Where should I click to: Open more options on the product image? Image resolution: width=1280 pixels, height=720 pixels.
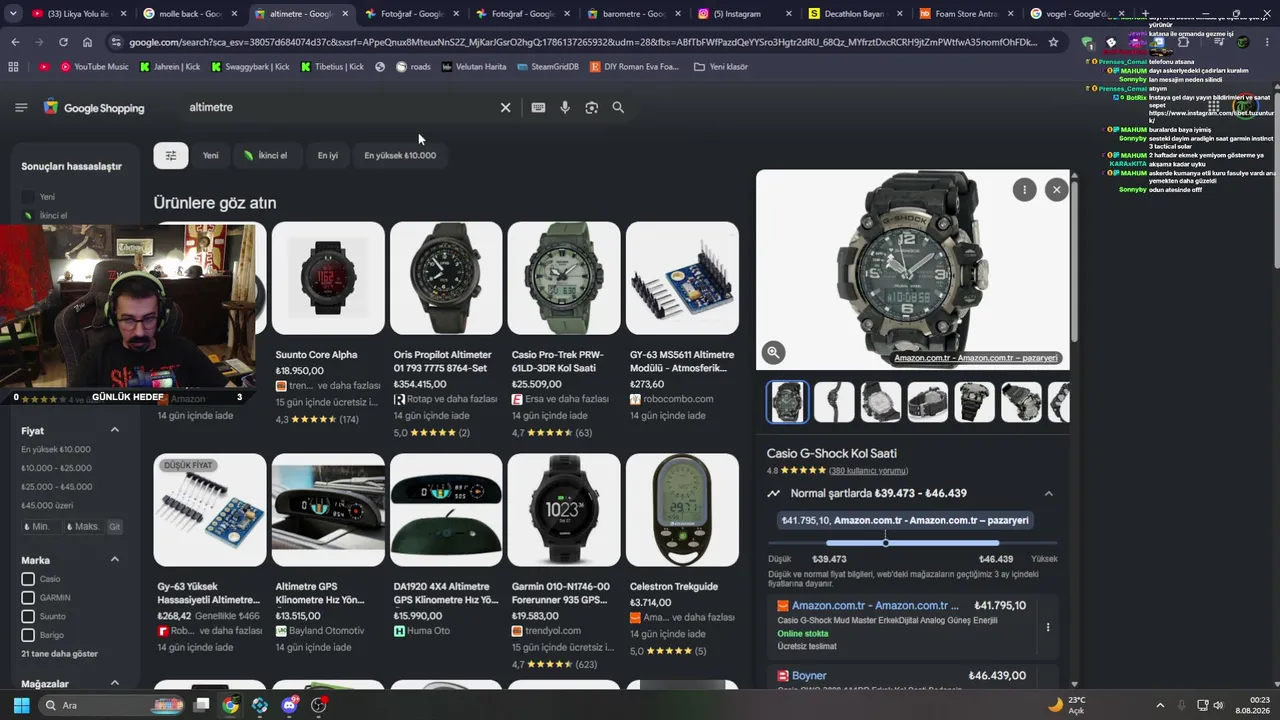[1024, 189]
